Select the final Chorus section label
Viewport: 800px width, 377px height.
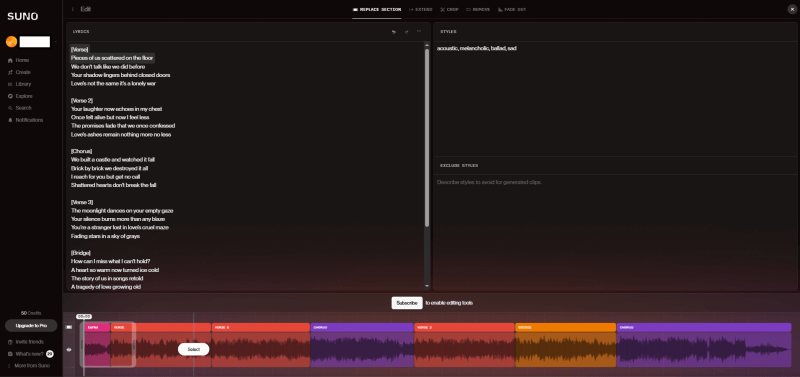[x=704, y=328]
